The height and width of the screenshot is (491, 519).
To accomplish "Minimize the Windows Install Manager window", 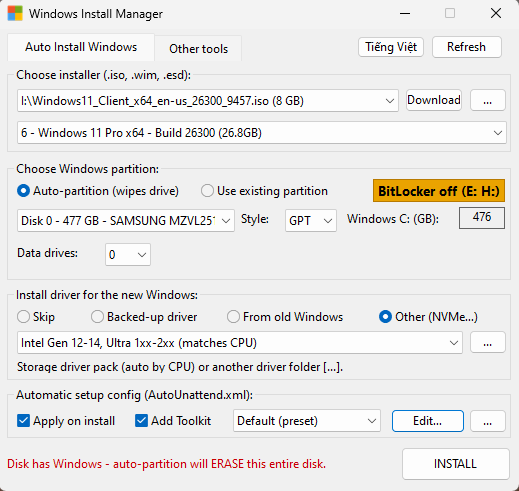I will (x=405, y=13).
